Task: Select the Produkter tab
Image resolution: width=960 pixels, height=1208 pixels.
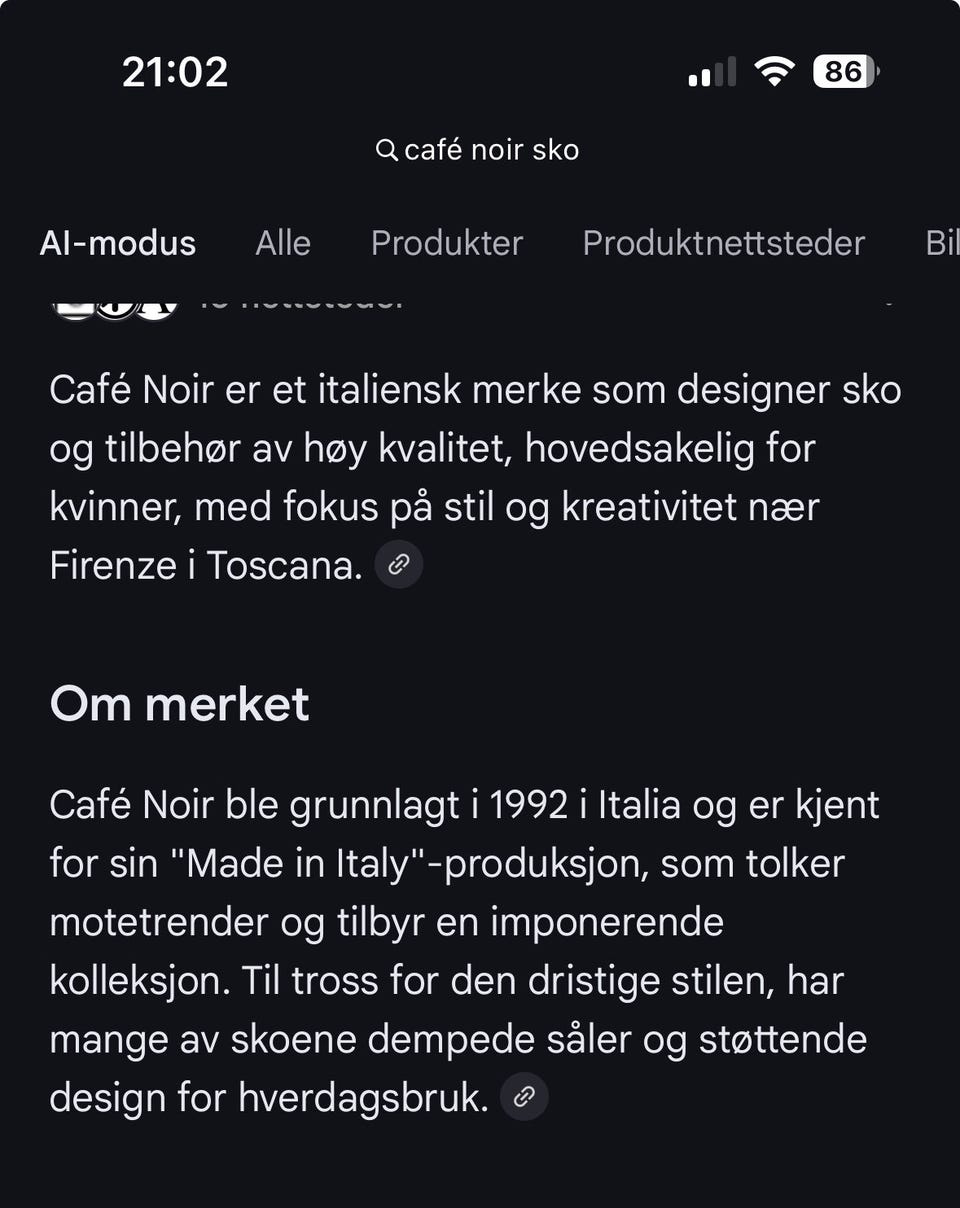Action: (x=447, y=243)
